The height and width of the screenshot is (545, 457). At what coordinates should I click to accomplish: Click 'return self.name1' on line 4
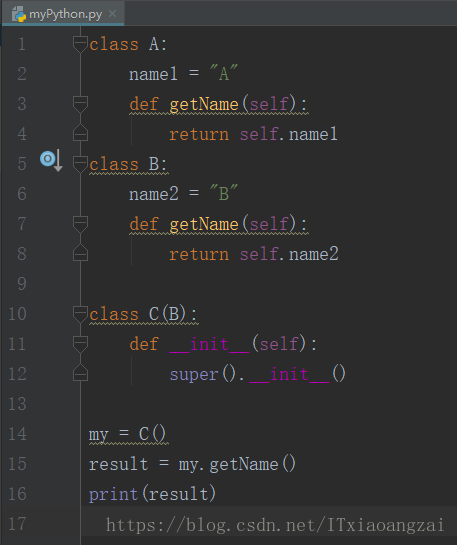click(253, 134)
